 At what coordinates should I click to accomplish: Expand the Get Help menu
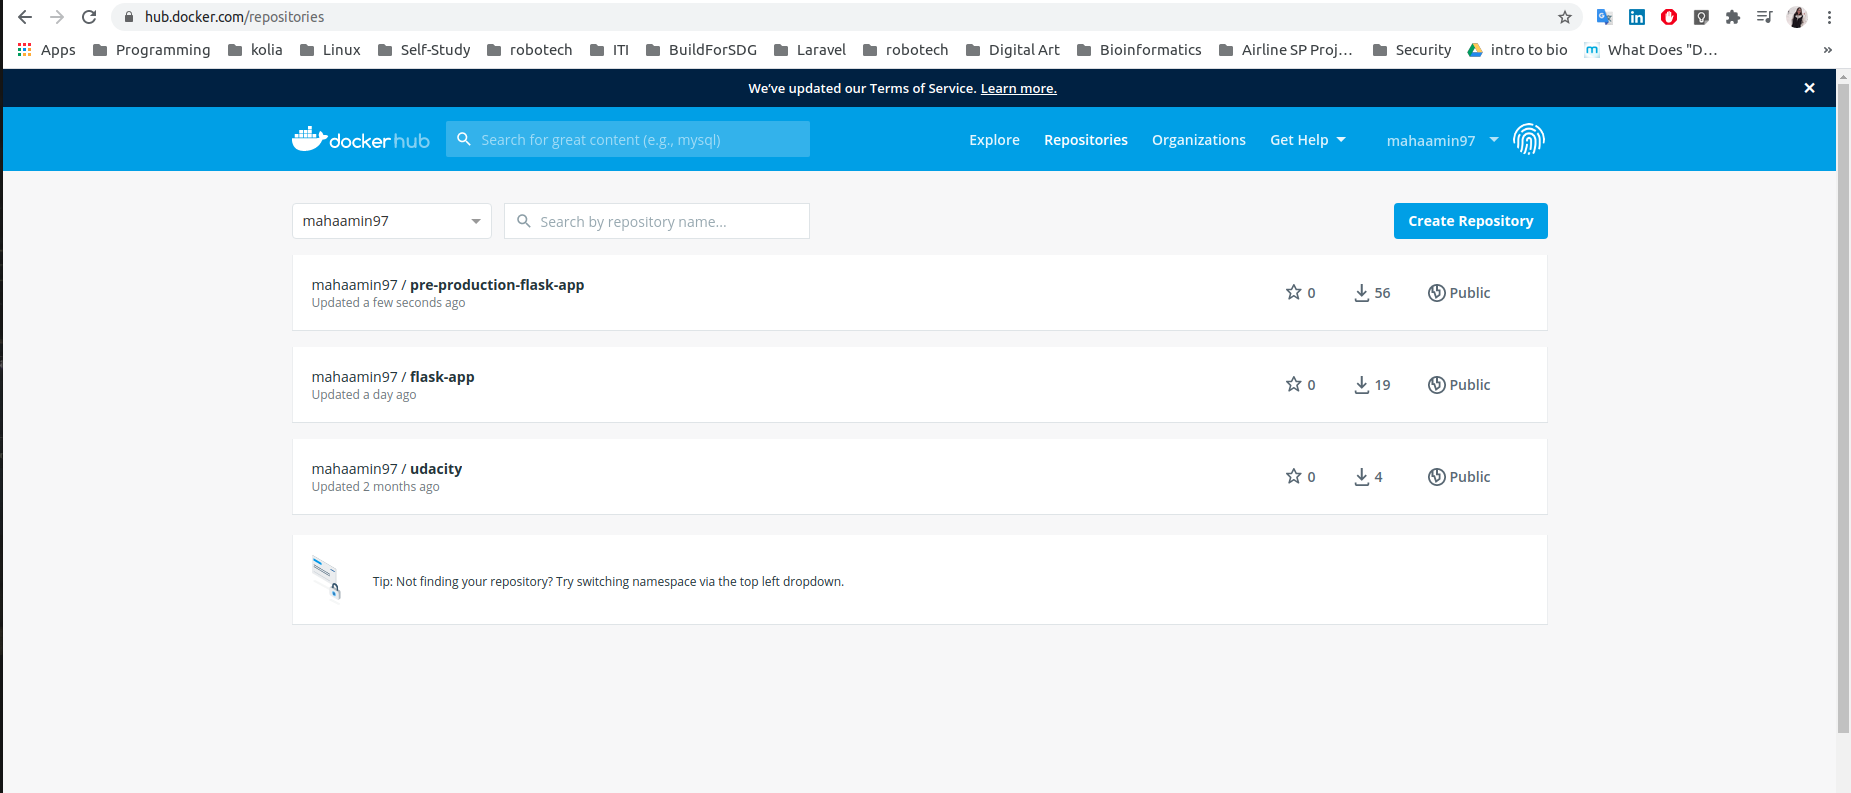1308,140
